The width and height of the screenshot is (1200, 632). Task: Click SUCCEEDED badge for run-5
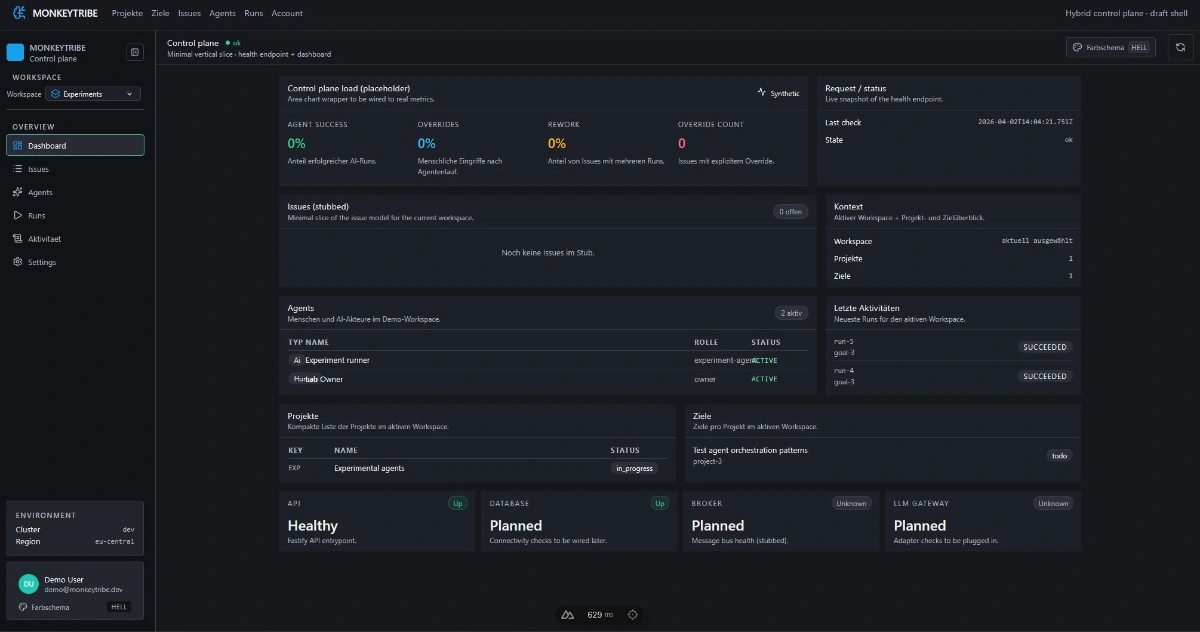point(1045,347)
